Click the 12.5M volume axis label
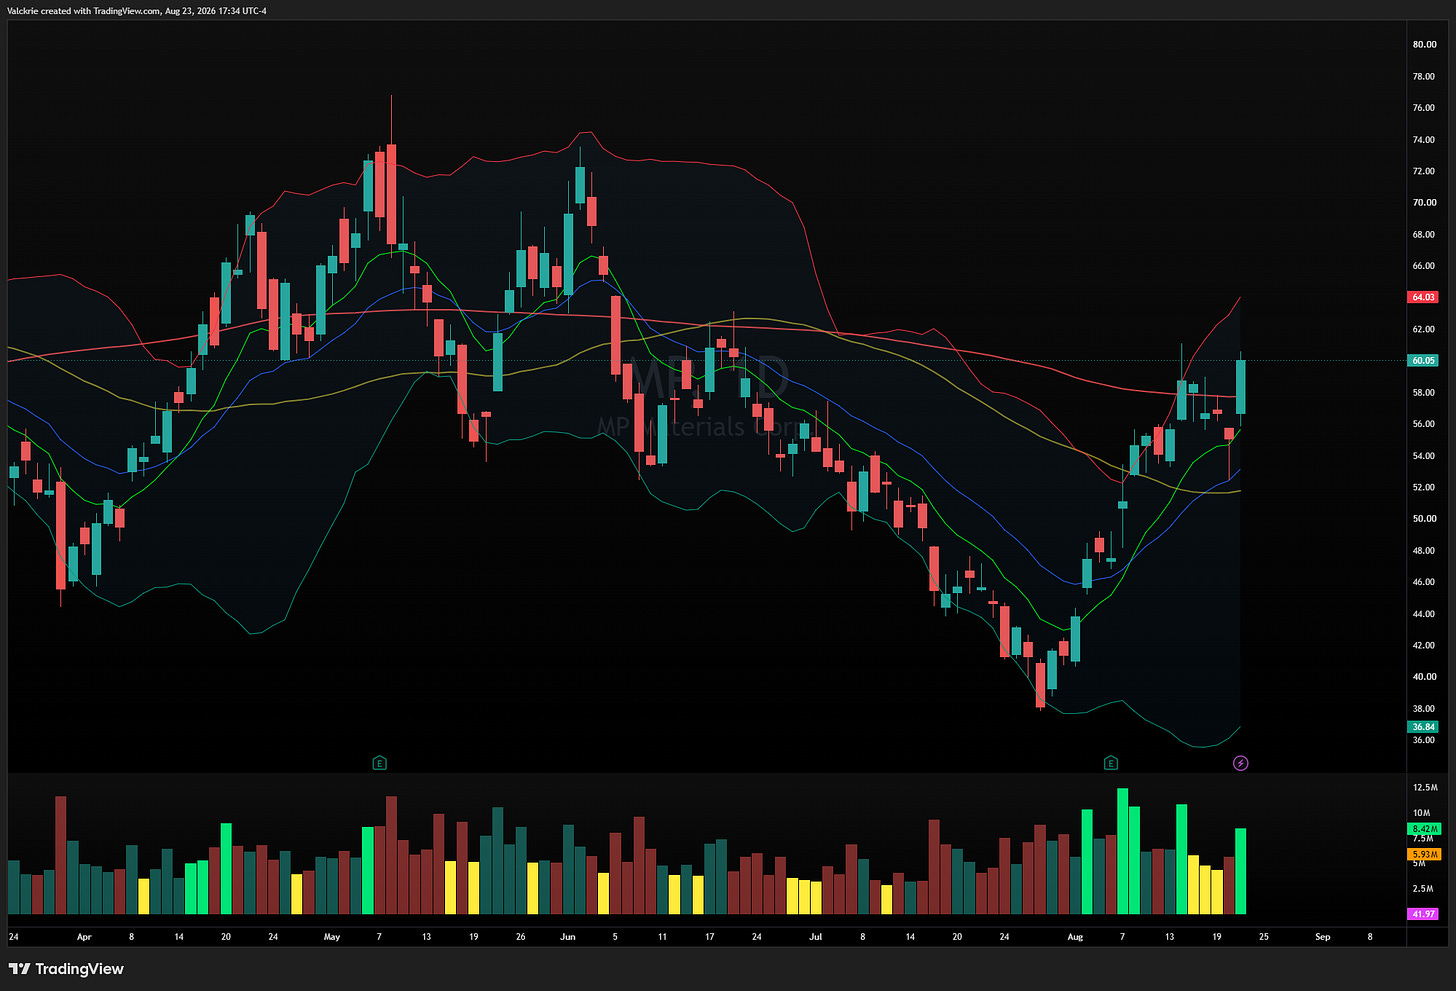 coord(1426,788)
